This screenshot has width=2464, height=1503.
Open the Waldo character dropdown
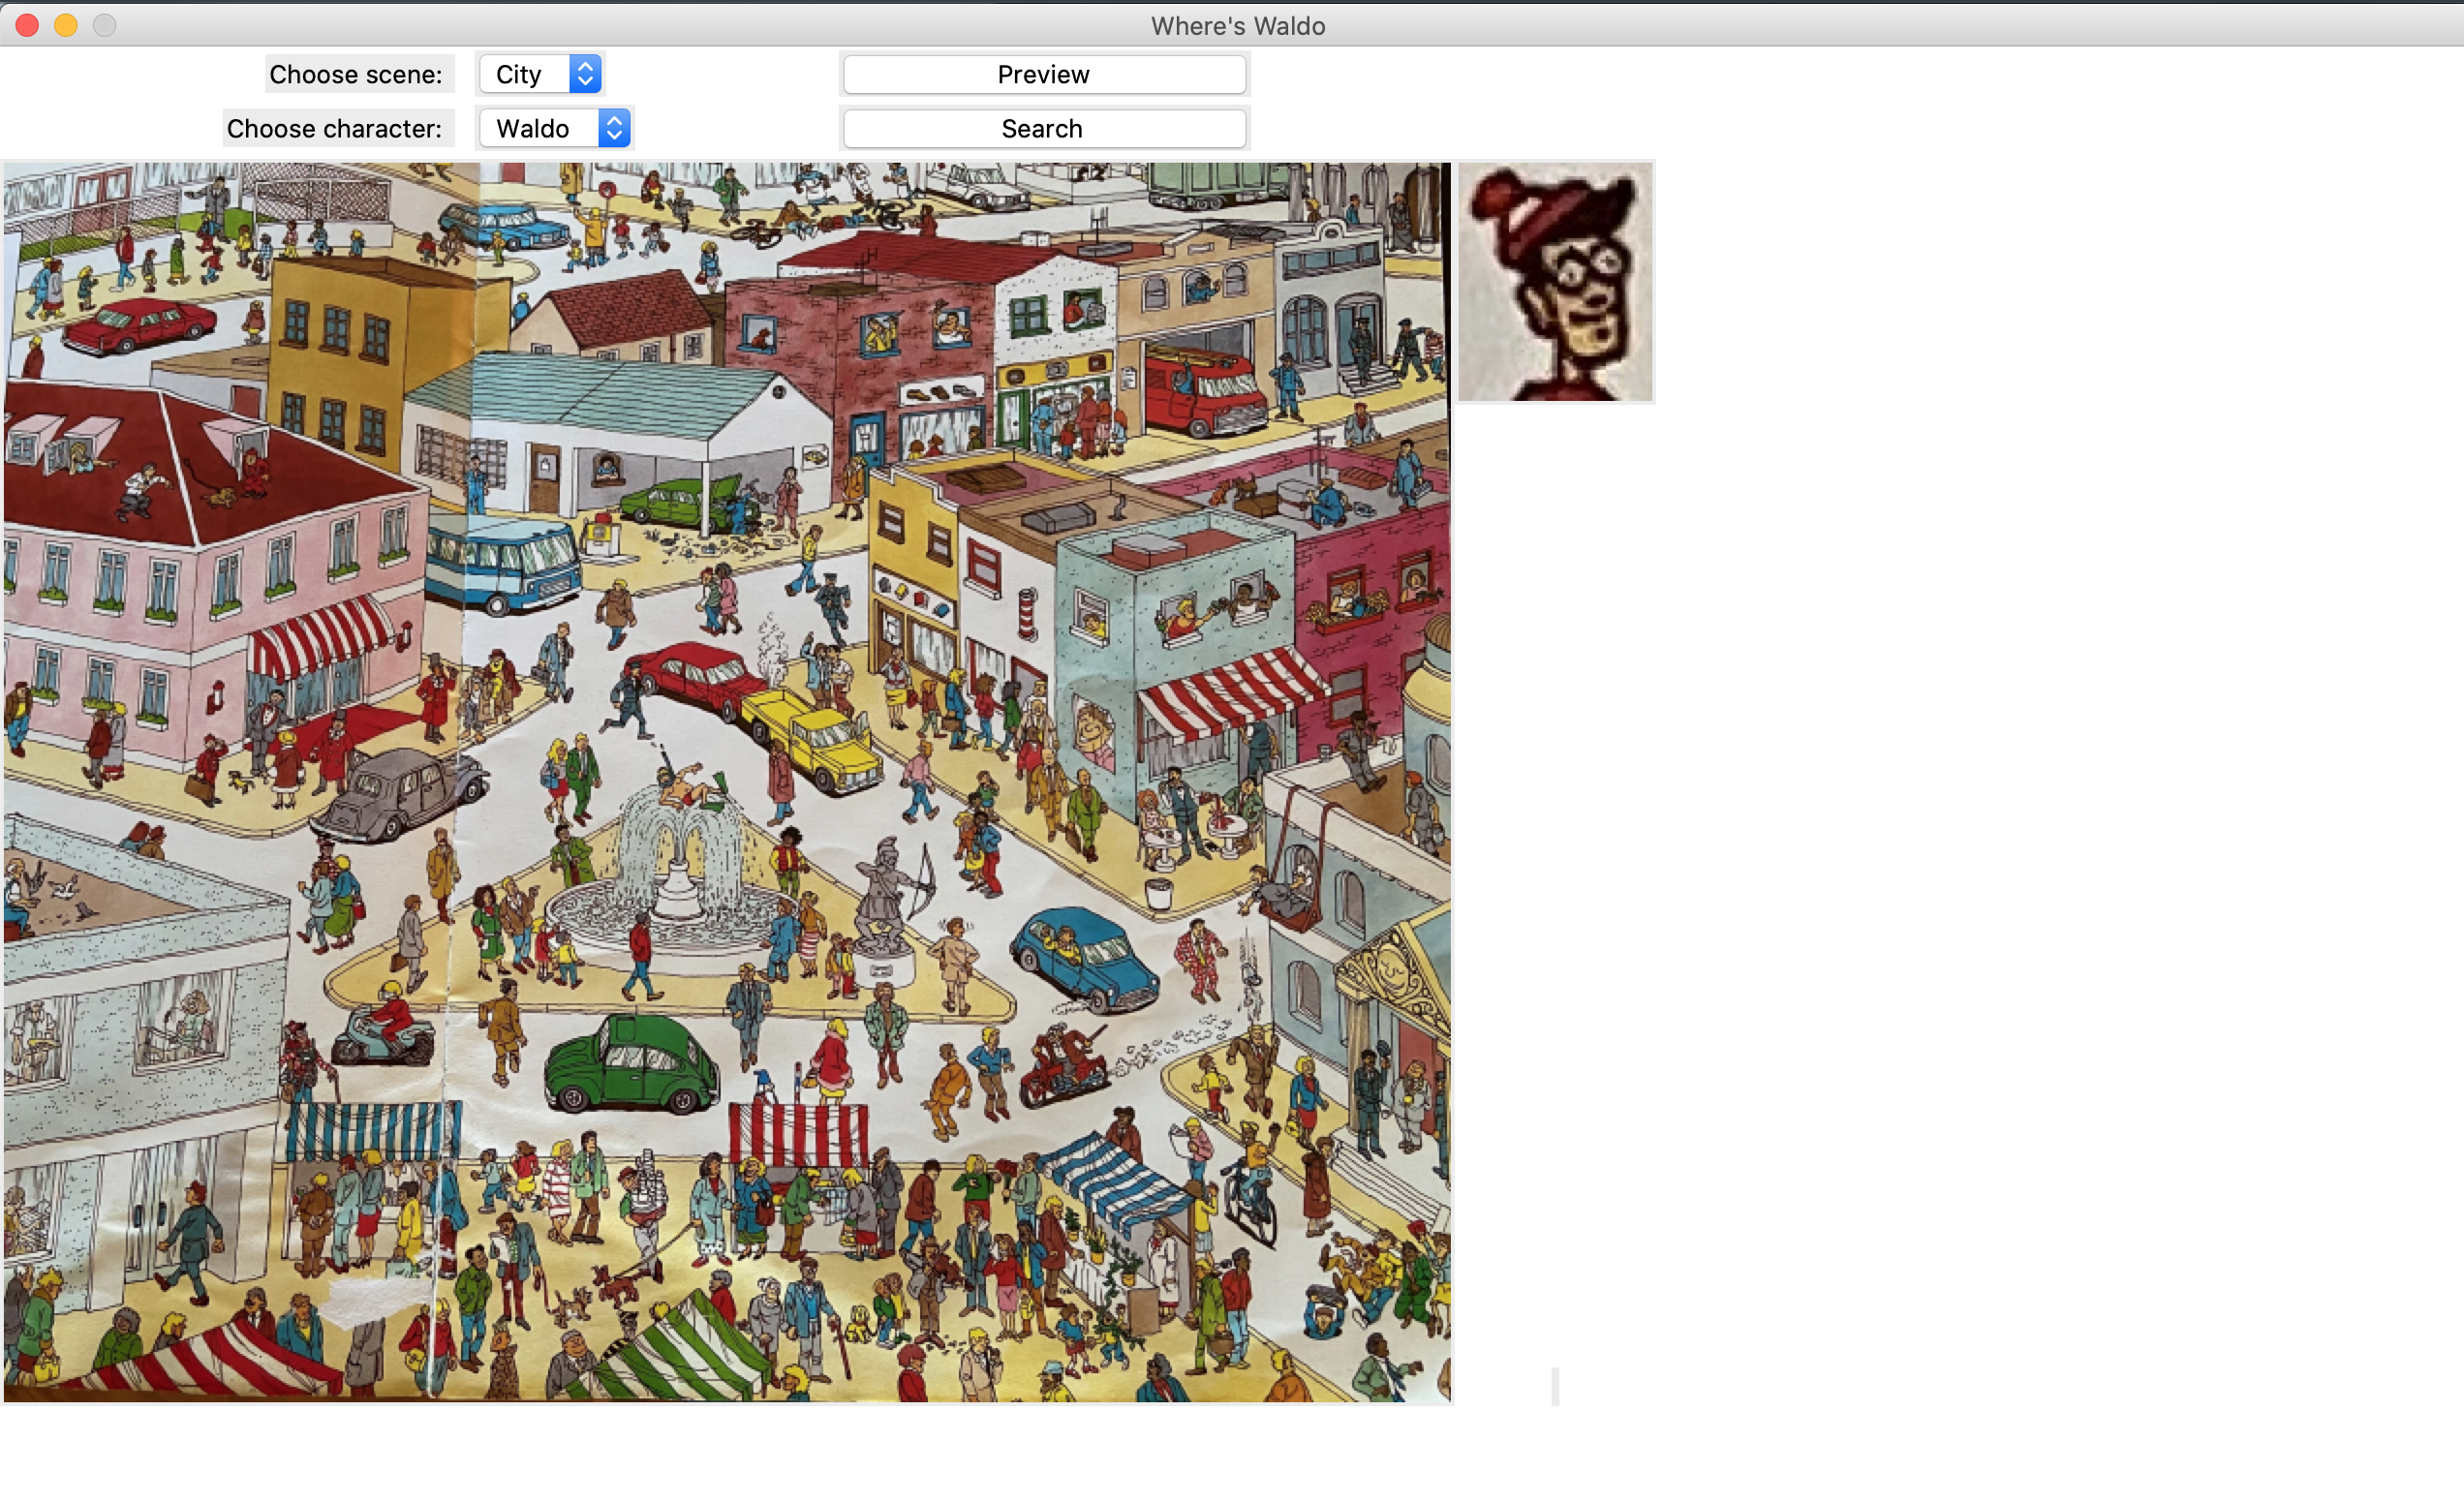click(x=554, y=128)
